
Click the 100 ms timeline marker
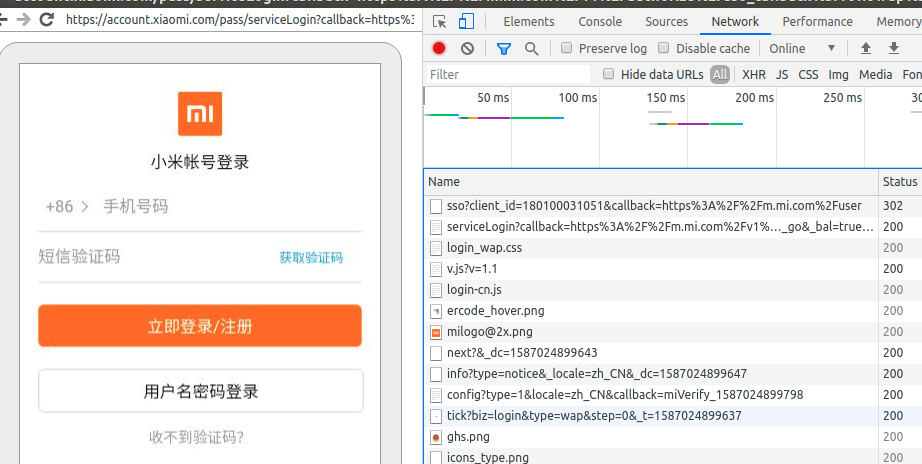(577, 98)
